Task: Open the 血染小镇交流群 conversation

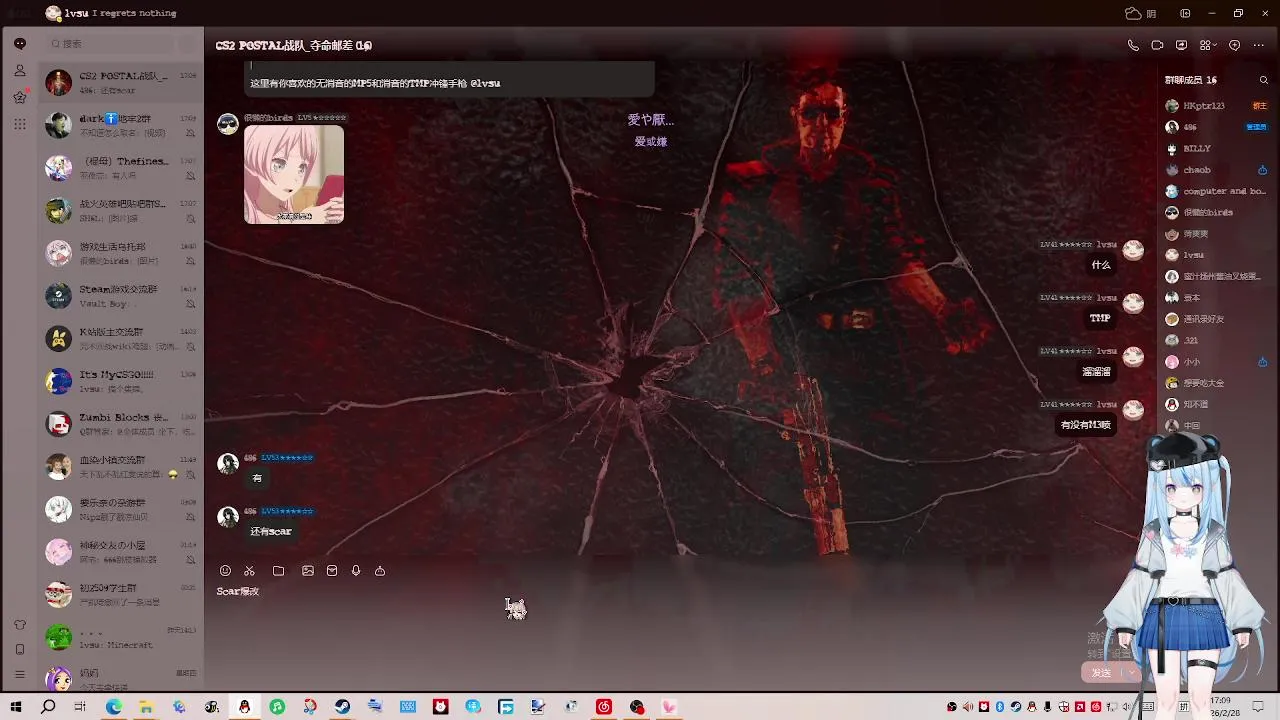Action: point(121,467)
